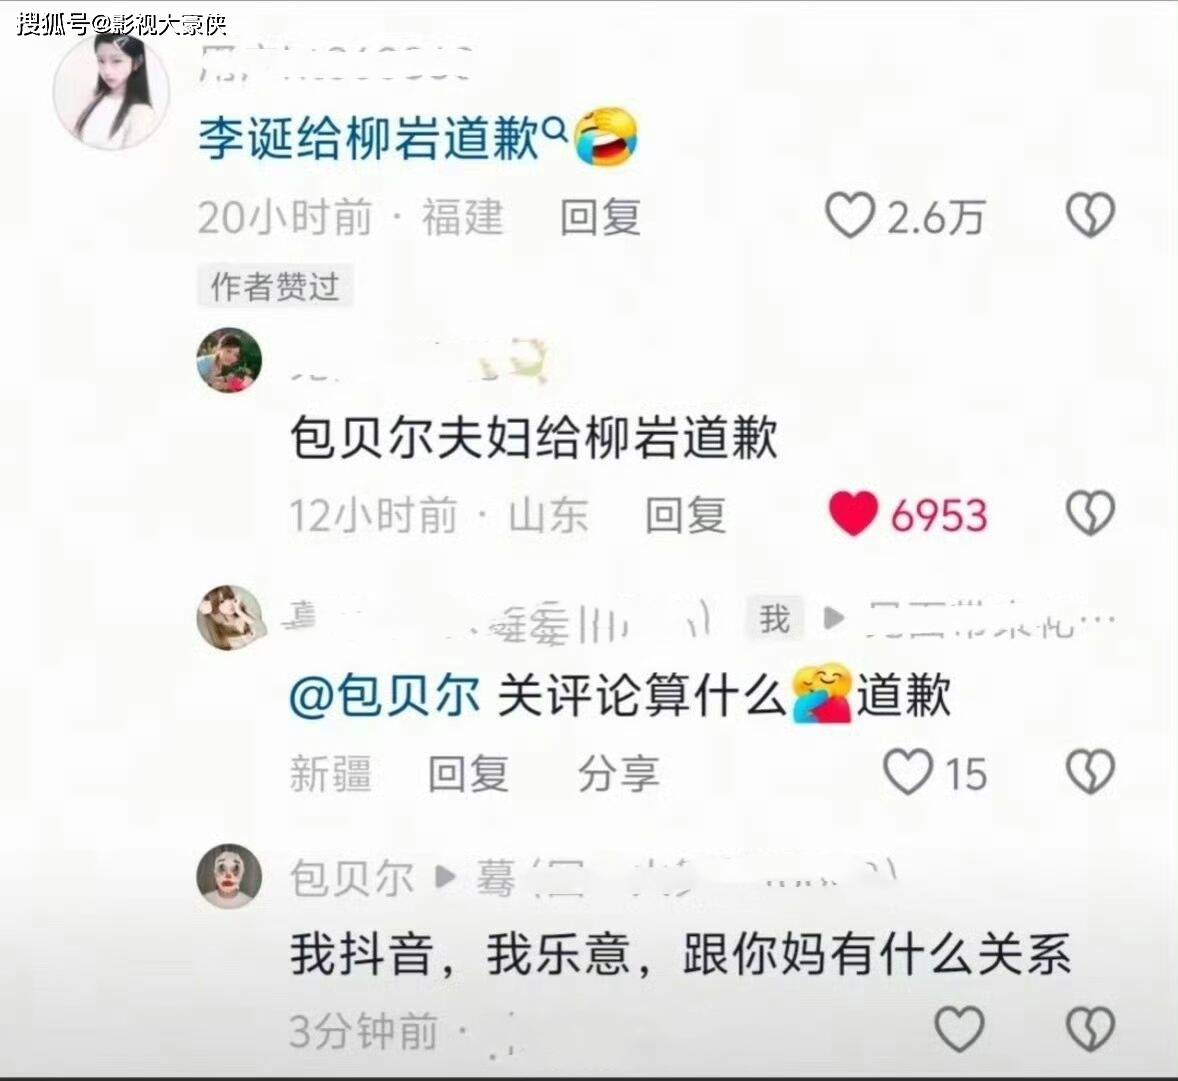Open clown-face avatar of 包贝尔

point(229,876)
